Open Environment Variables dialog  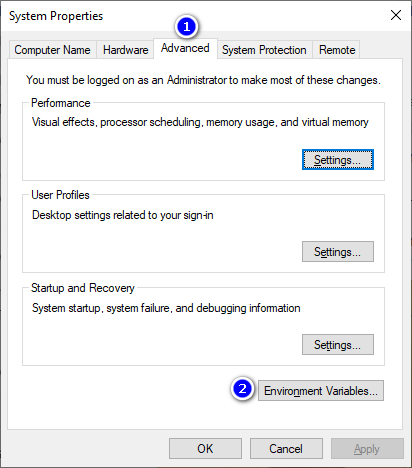tap(321, 390)
